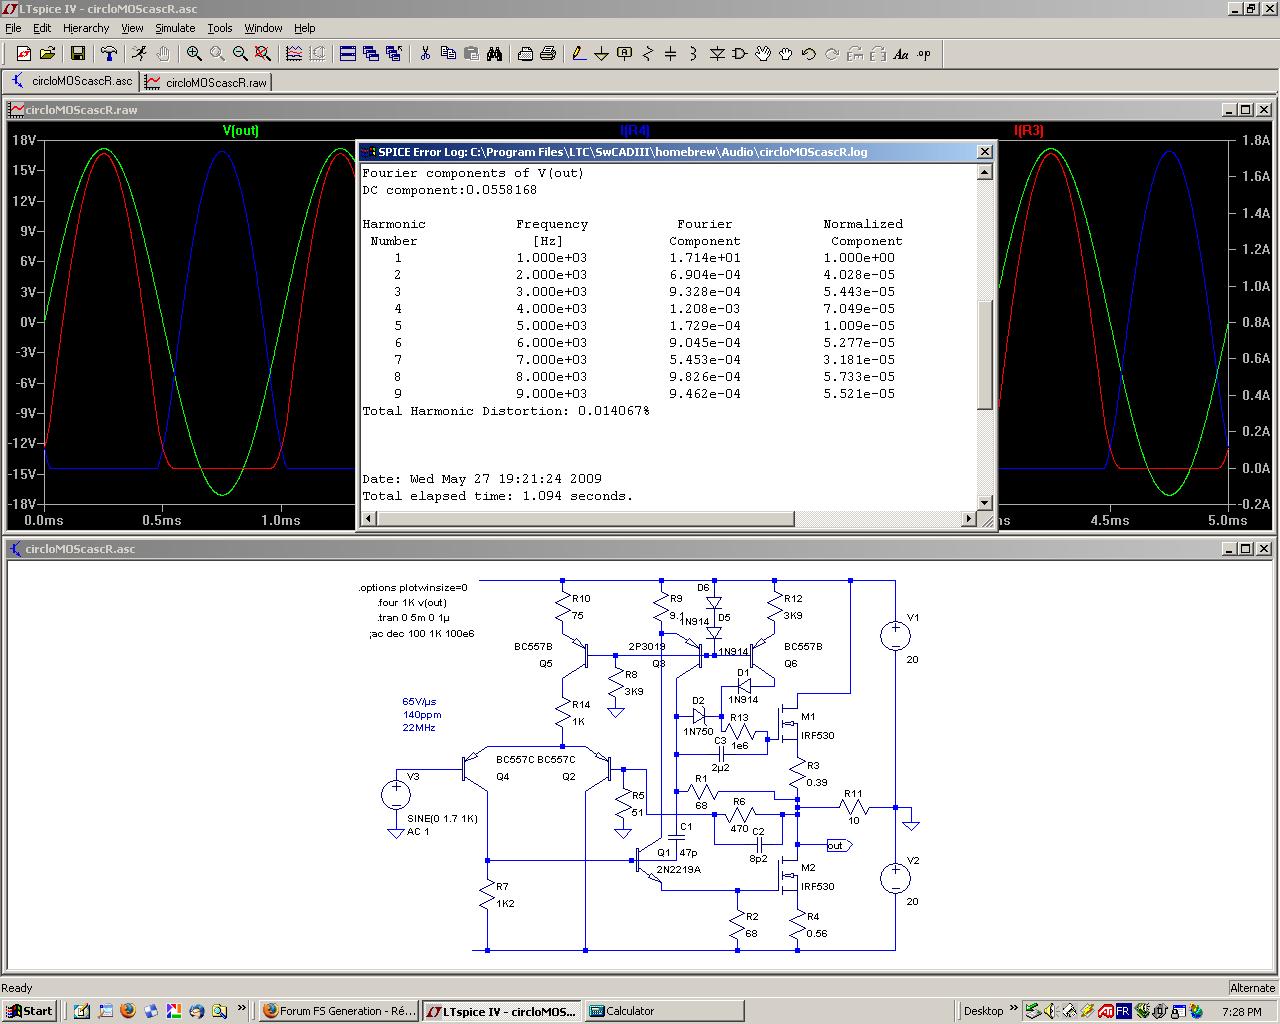Place a Ground symbol tool
The width and height of the screenshot is (1280, 1024).
point(601,54)
